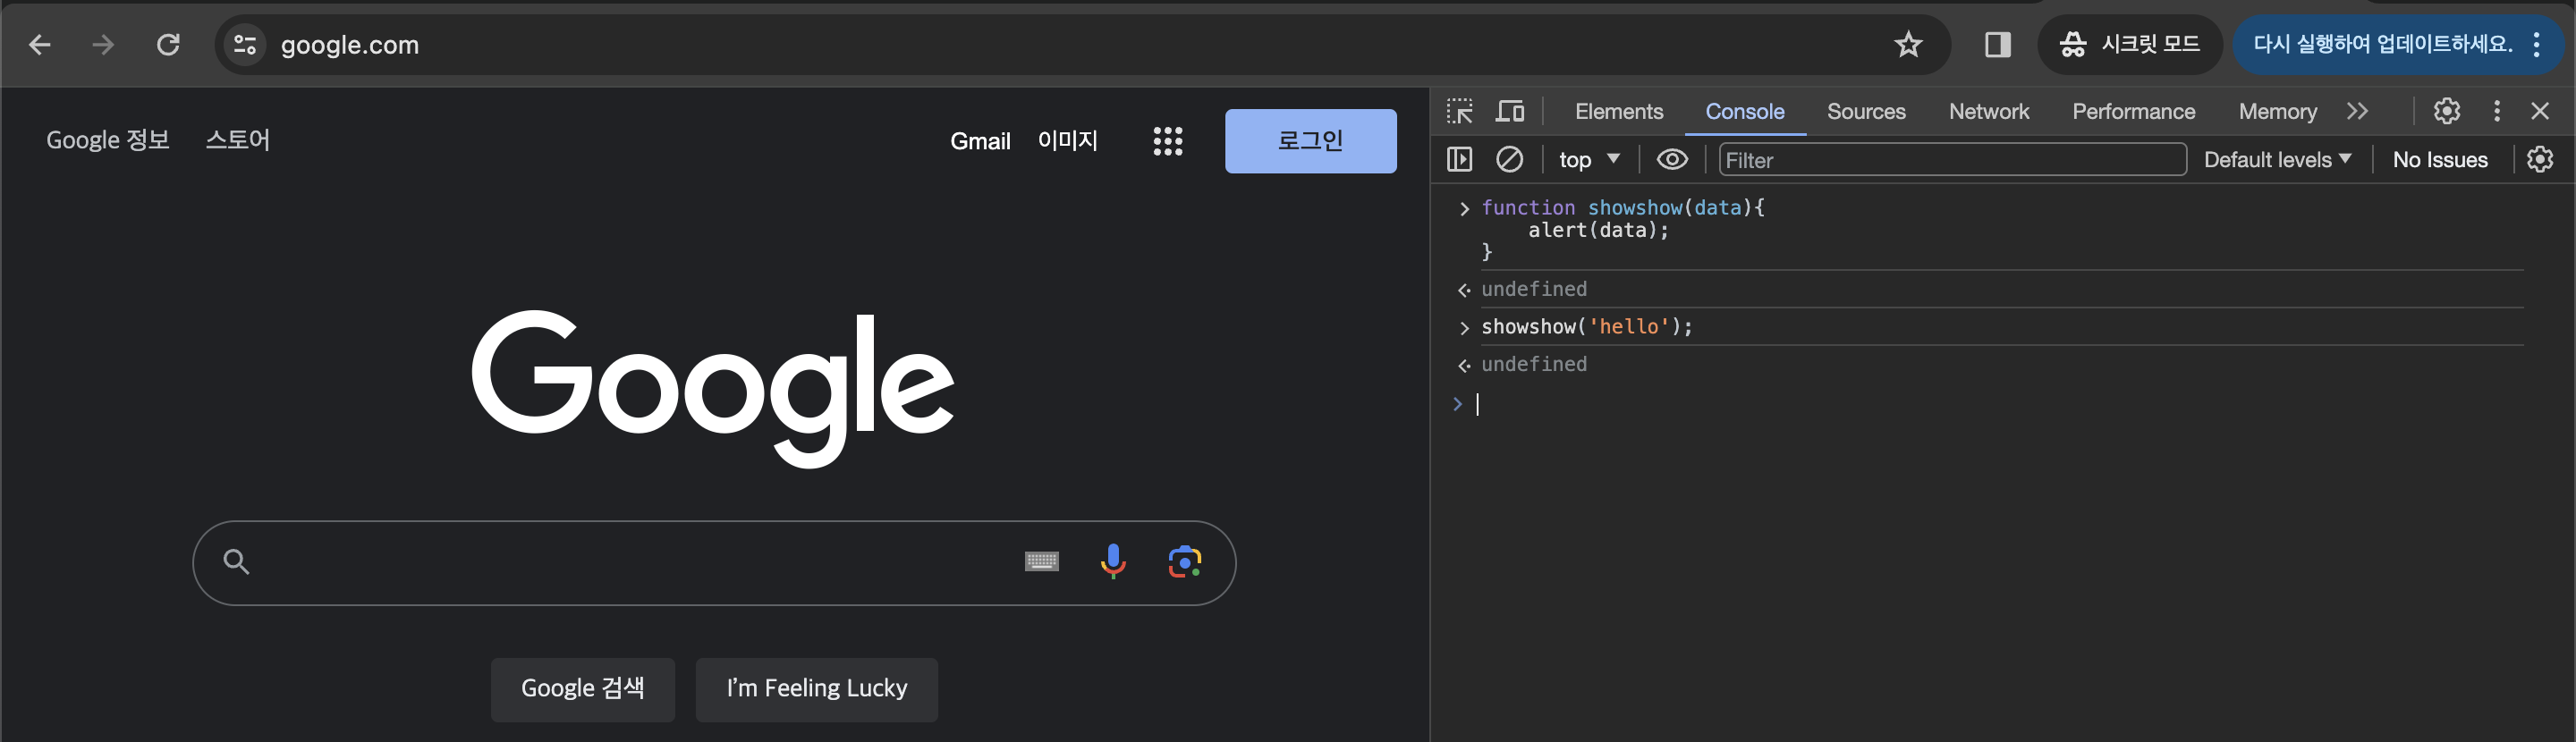The height and width of the screenshot is (742, 2576).
Task: Toggle the browser side panel icon
Action: (1997, 45)
